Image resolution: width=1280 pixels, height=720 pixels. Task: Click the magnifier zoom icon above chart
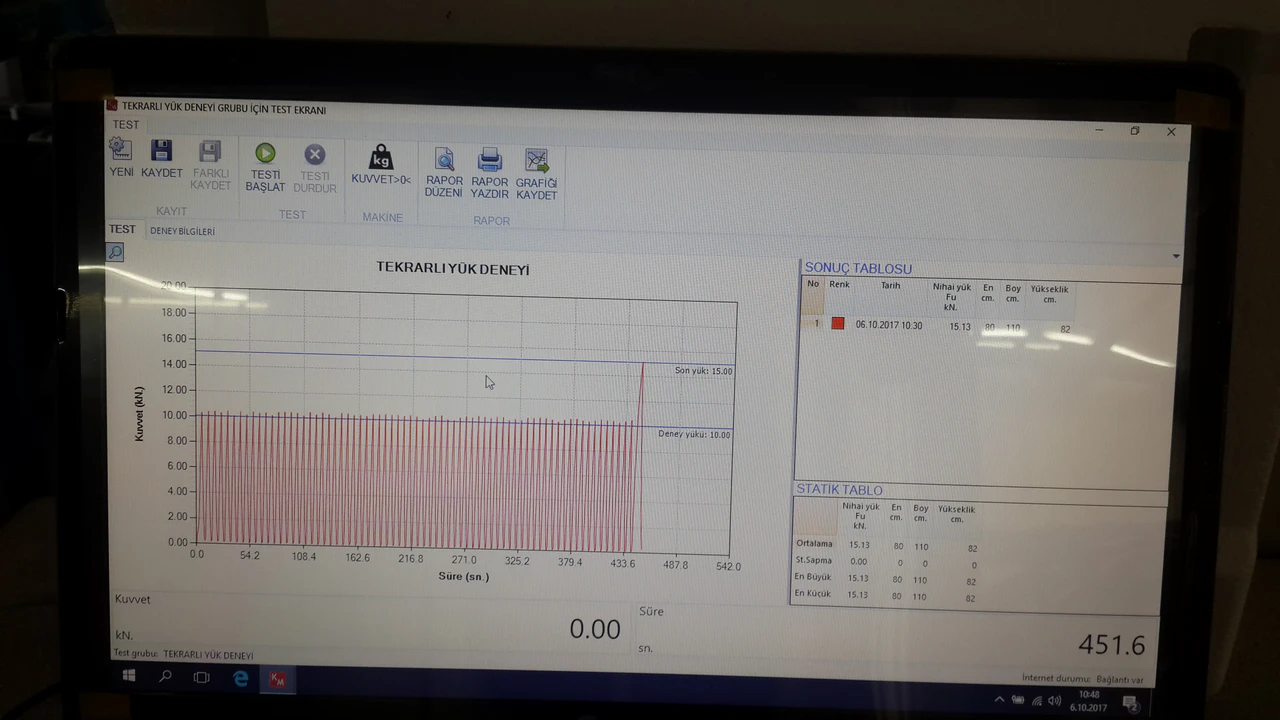click(x=116, y=253)
